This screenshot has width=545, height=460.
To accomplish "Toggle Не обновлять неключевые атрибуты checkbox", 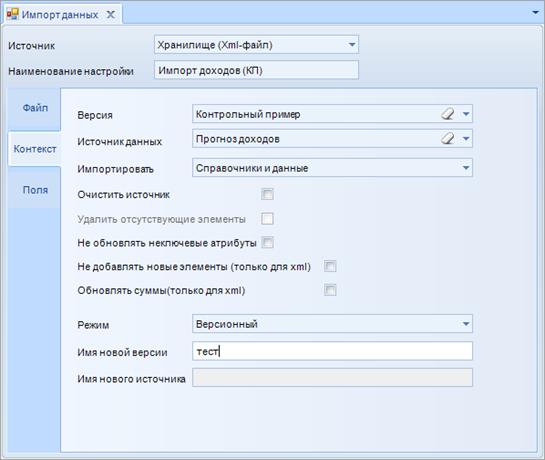I will pyautogui.click(x=267, y=242).
